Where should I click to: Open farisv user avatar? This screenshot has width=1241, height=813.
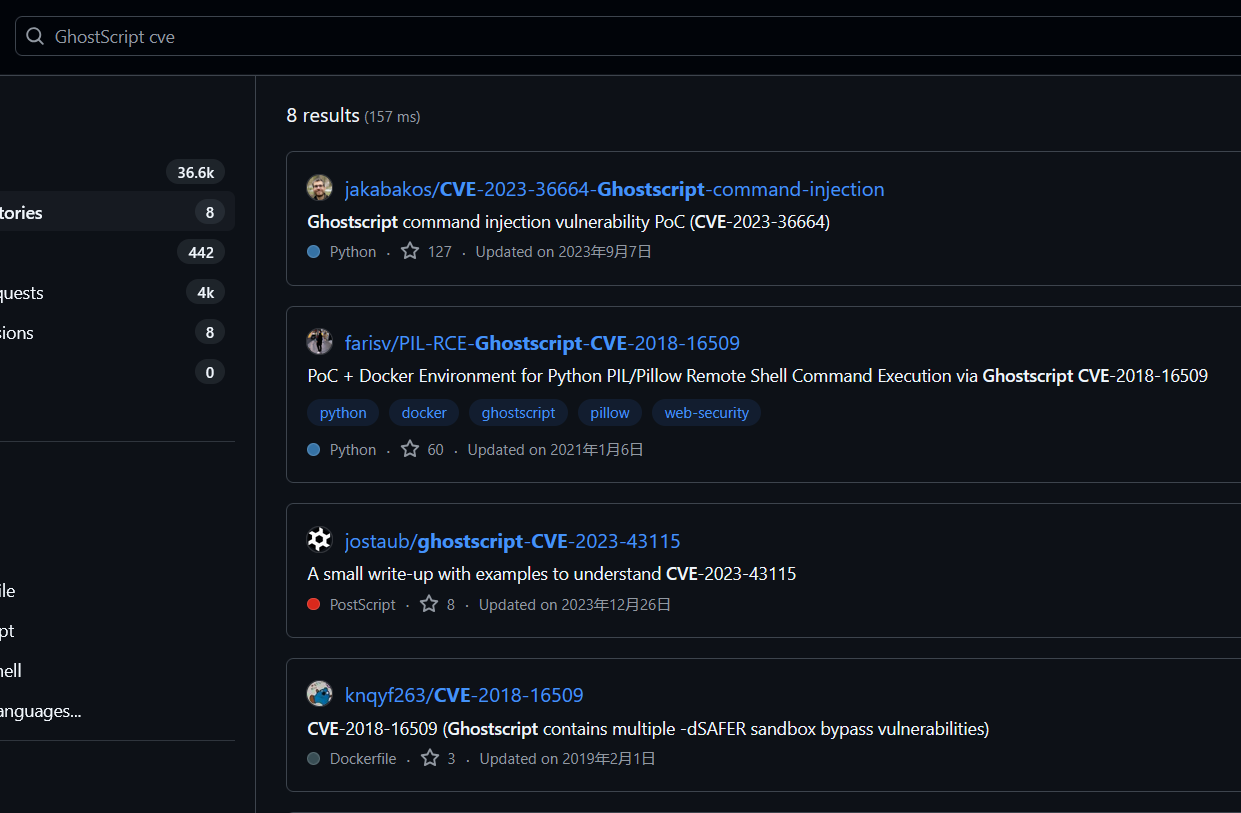(319, 342)
